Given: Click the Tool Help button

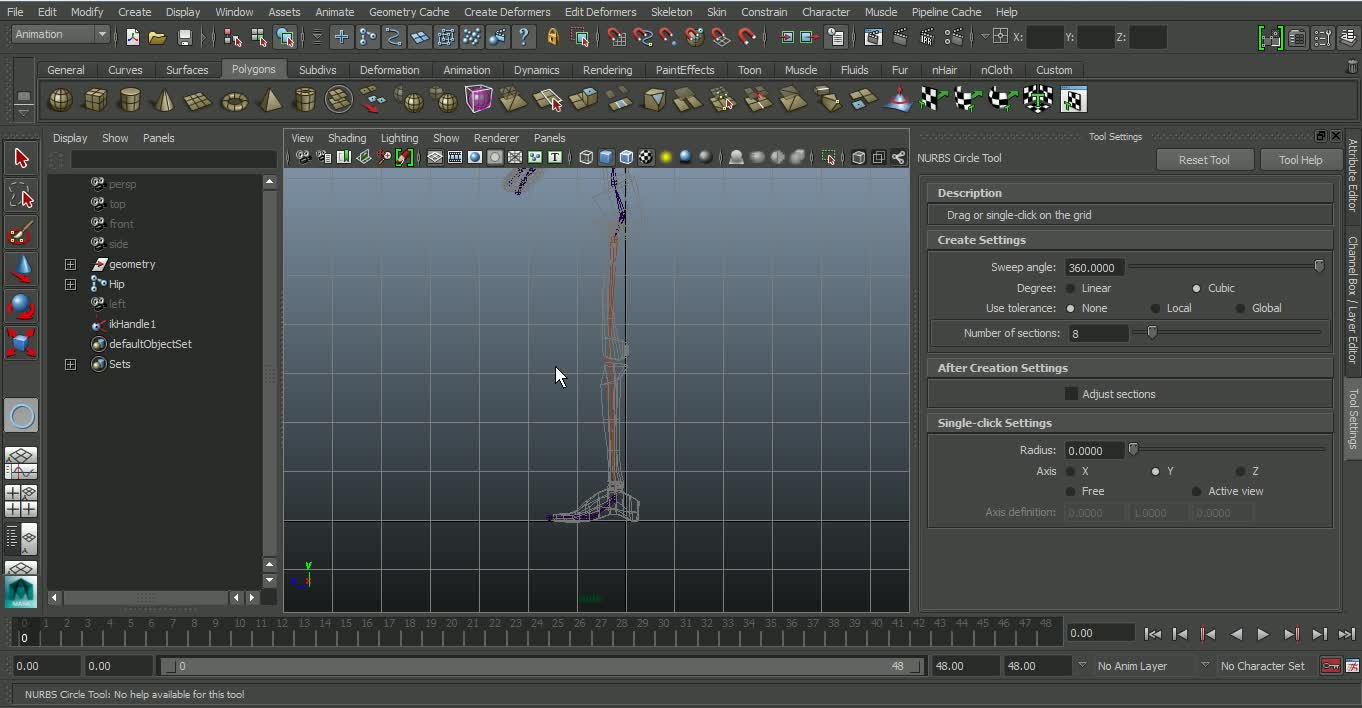Looking at the screenshot, I should click(1300, 160).
